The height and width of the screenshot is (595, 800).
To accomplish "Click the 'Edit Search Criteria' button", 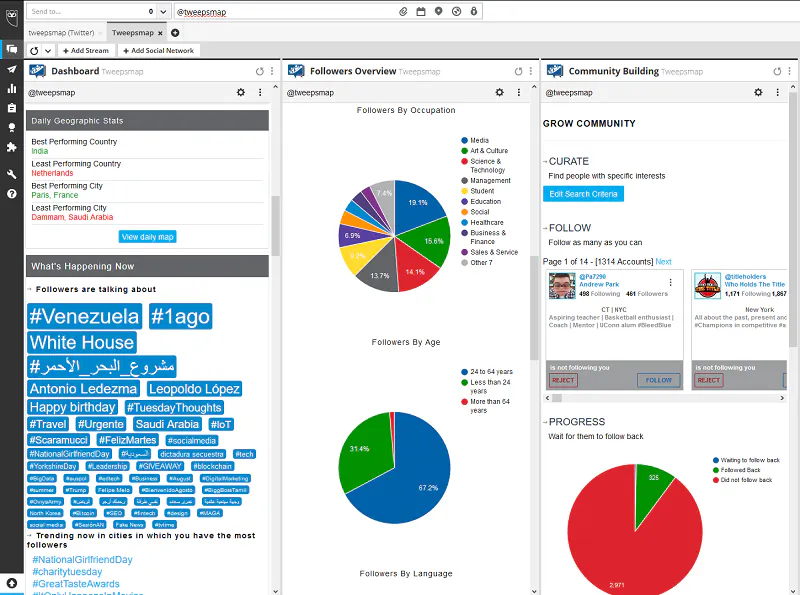I will pos(583,193).
